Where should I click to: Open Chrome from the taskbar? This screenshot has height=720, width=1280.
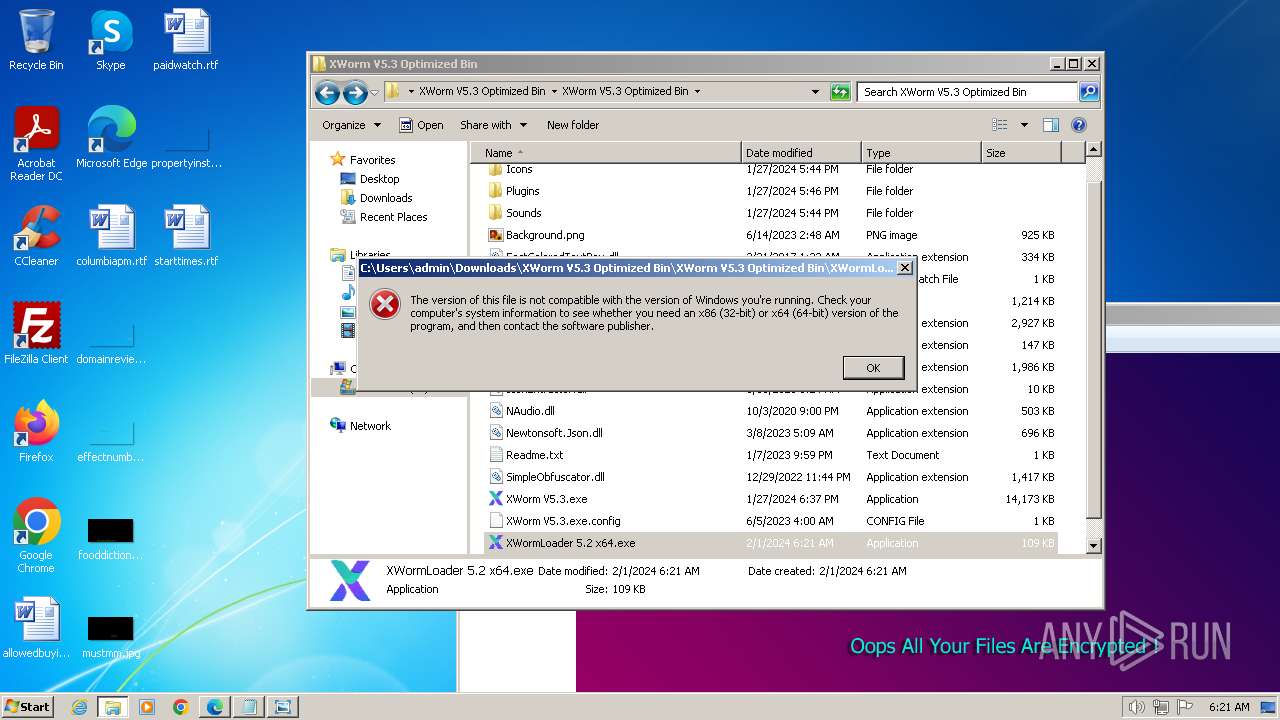tap(181, 707)
